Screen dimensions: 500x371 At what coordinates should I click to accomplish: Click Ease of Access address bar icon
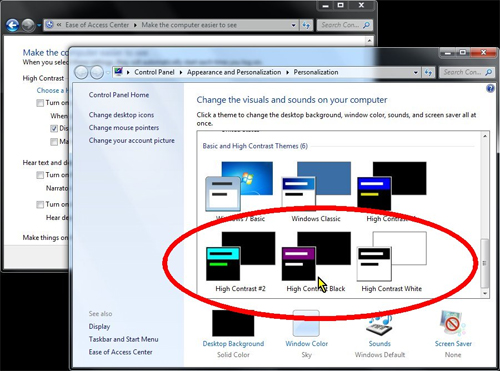(49, 25)
